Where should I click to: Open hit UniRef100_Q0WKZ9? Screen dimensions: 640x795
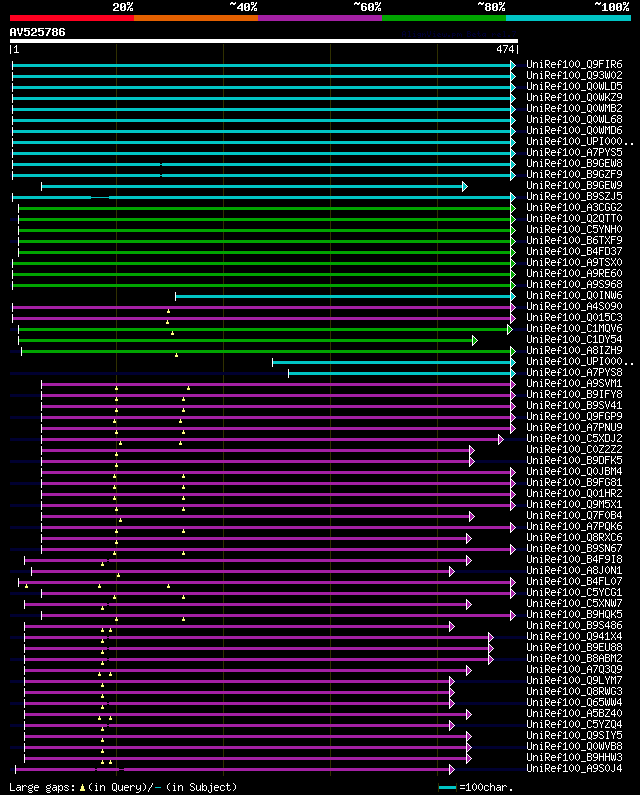point(574,97)
